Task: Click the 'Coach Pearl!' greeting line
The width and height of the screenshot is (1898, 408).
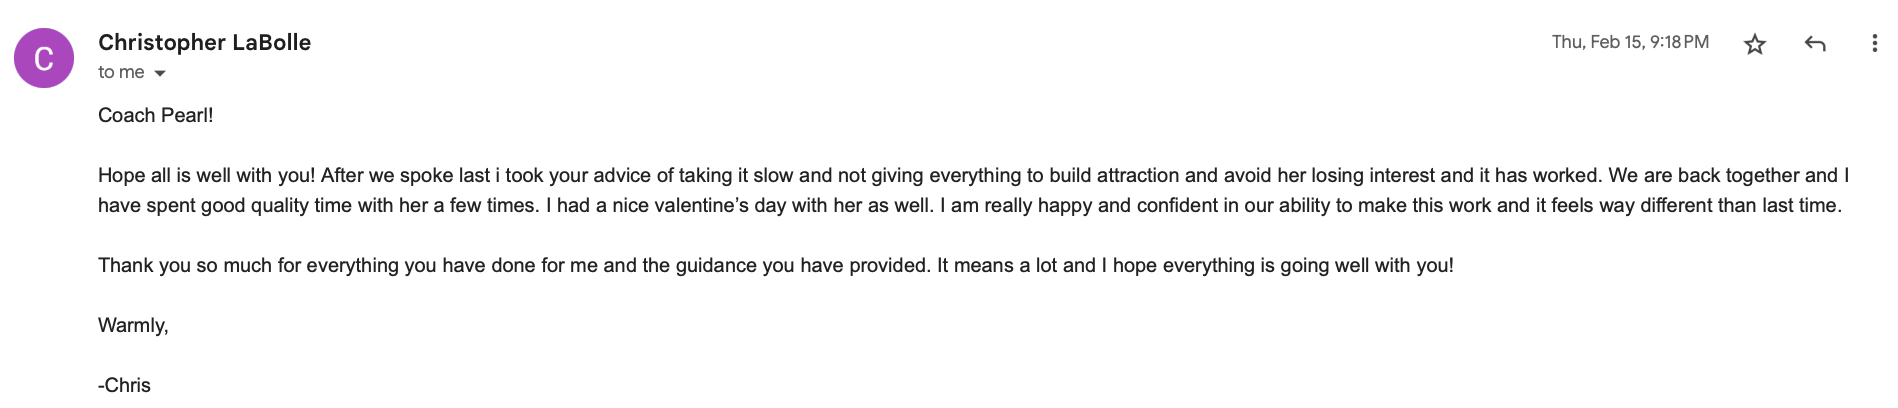Action: (x=156, y=115)
